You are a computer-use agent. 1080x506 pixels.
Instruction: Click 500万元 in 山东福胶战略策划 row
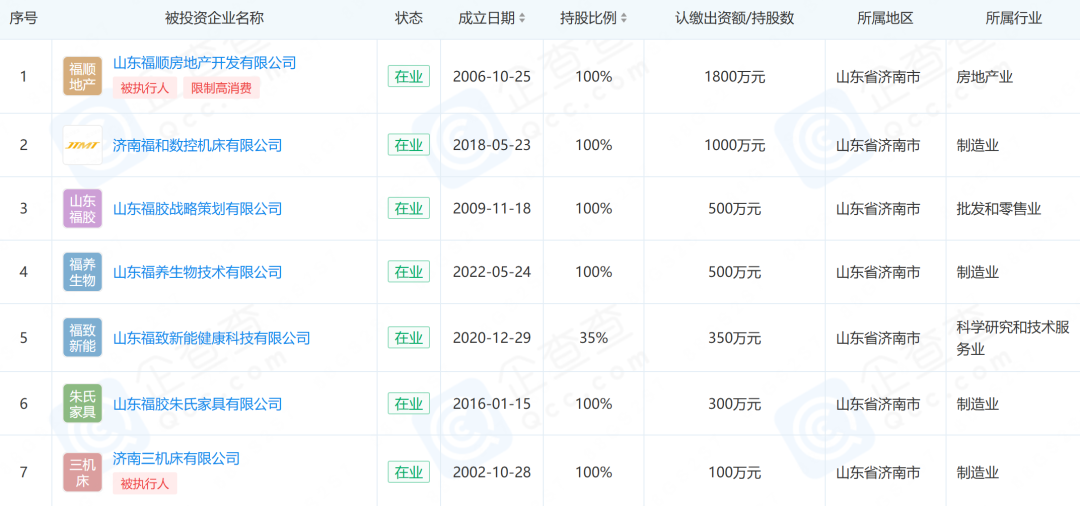(734, 209)
